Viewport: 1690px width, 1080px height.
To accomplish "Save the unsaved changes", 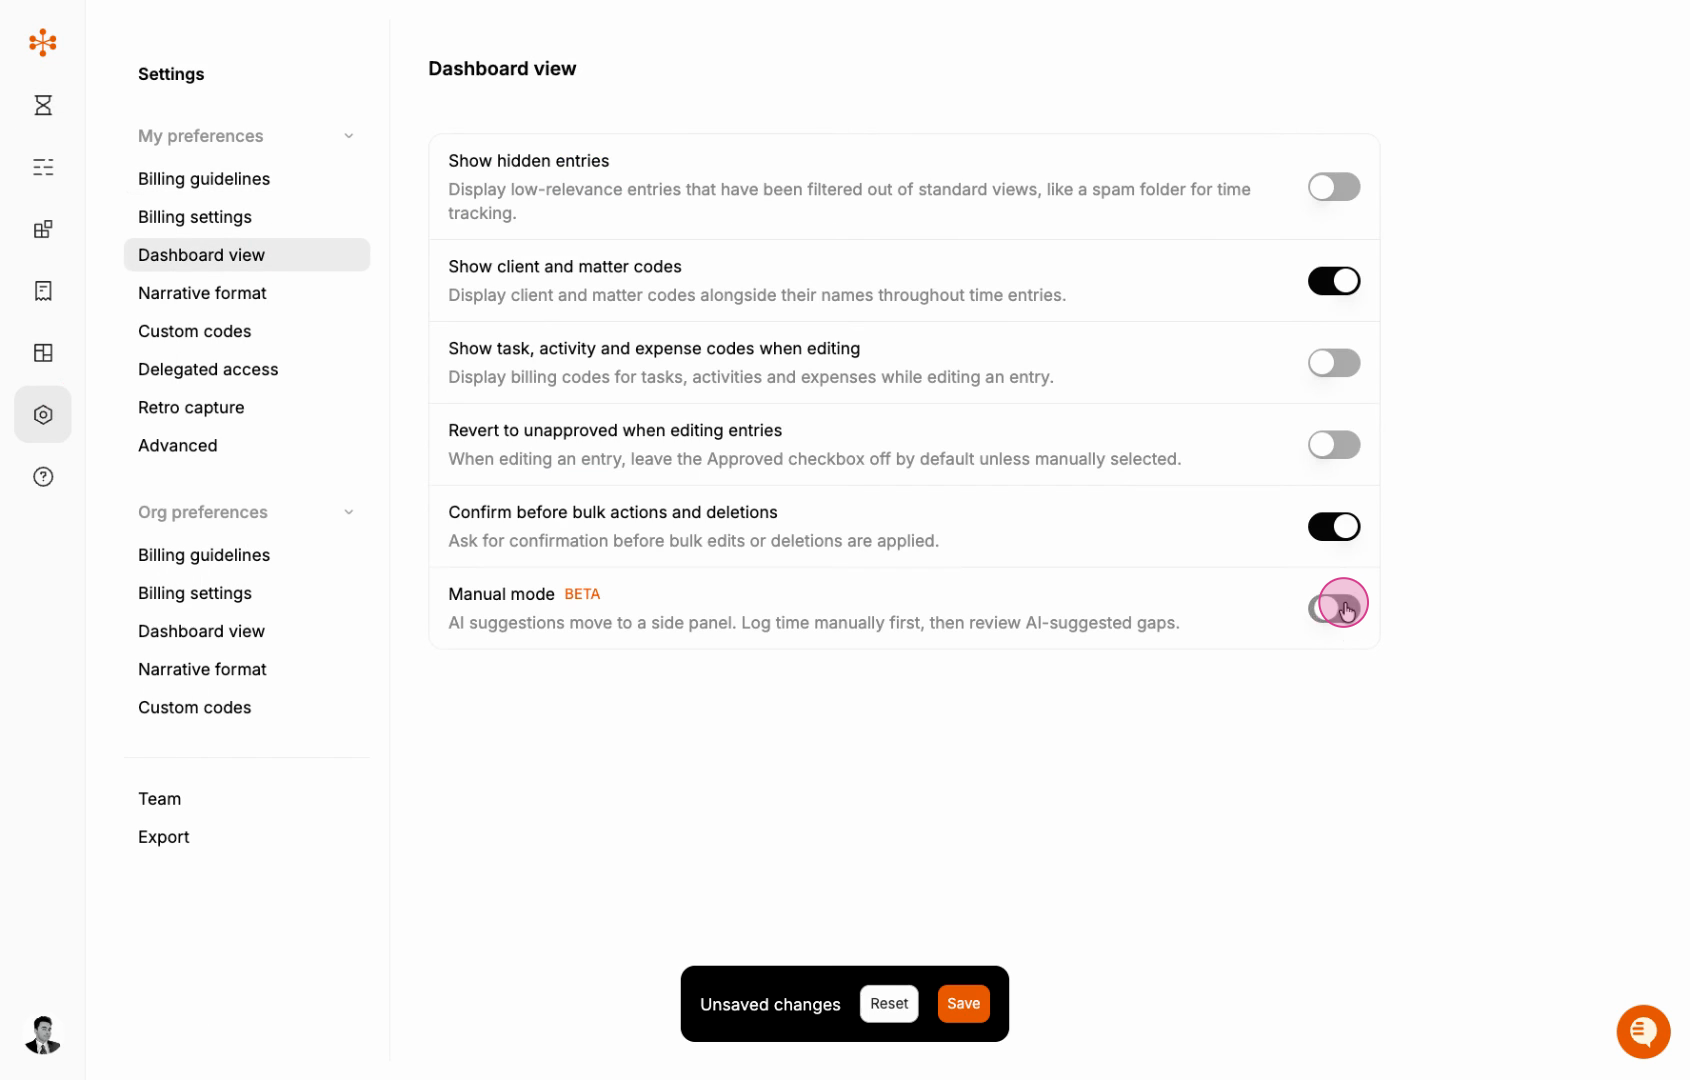I will coord(963,1004).
